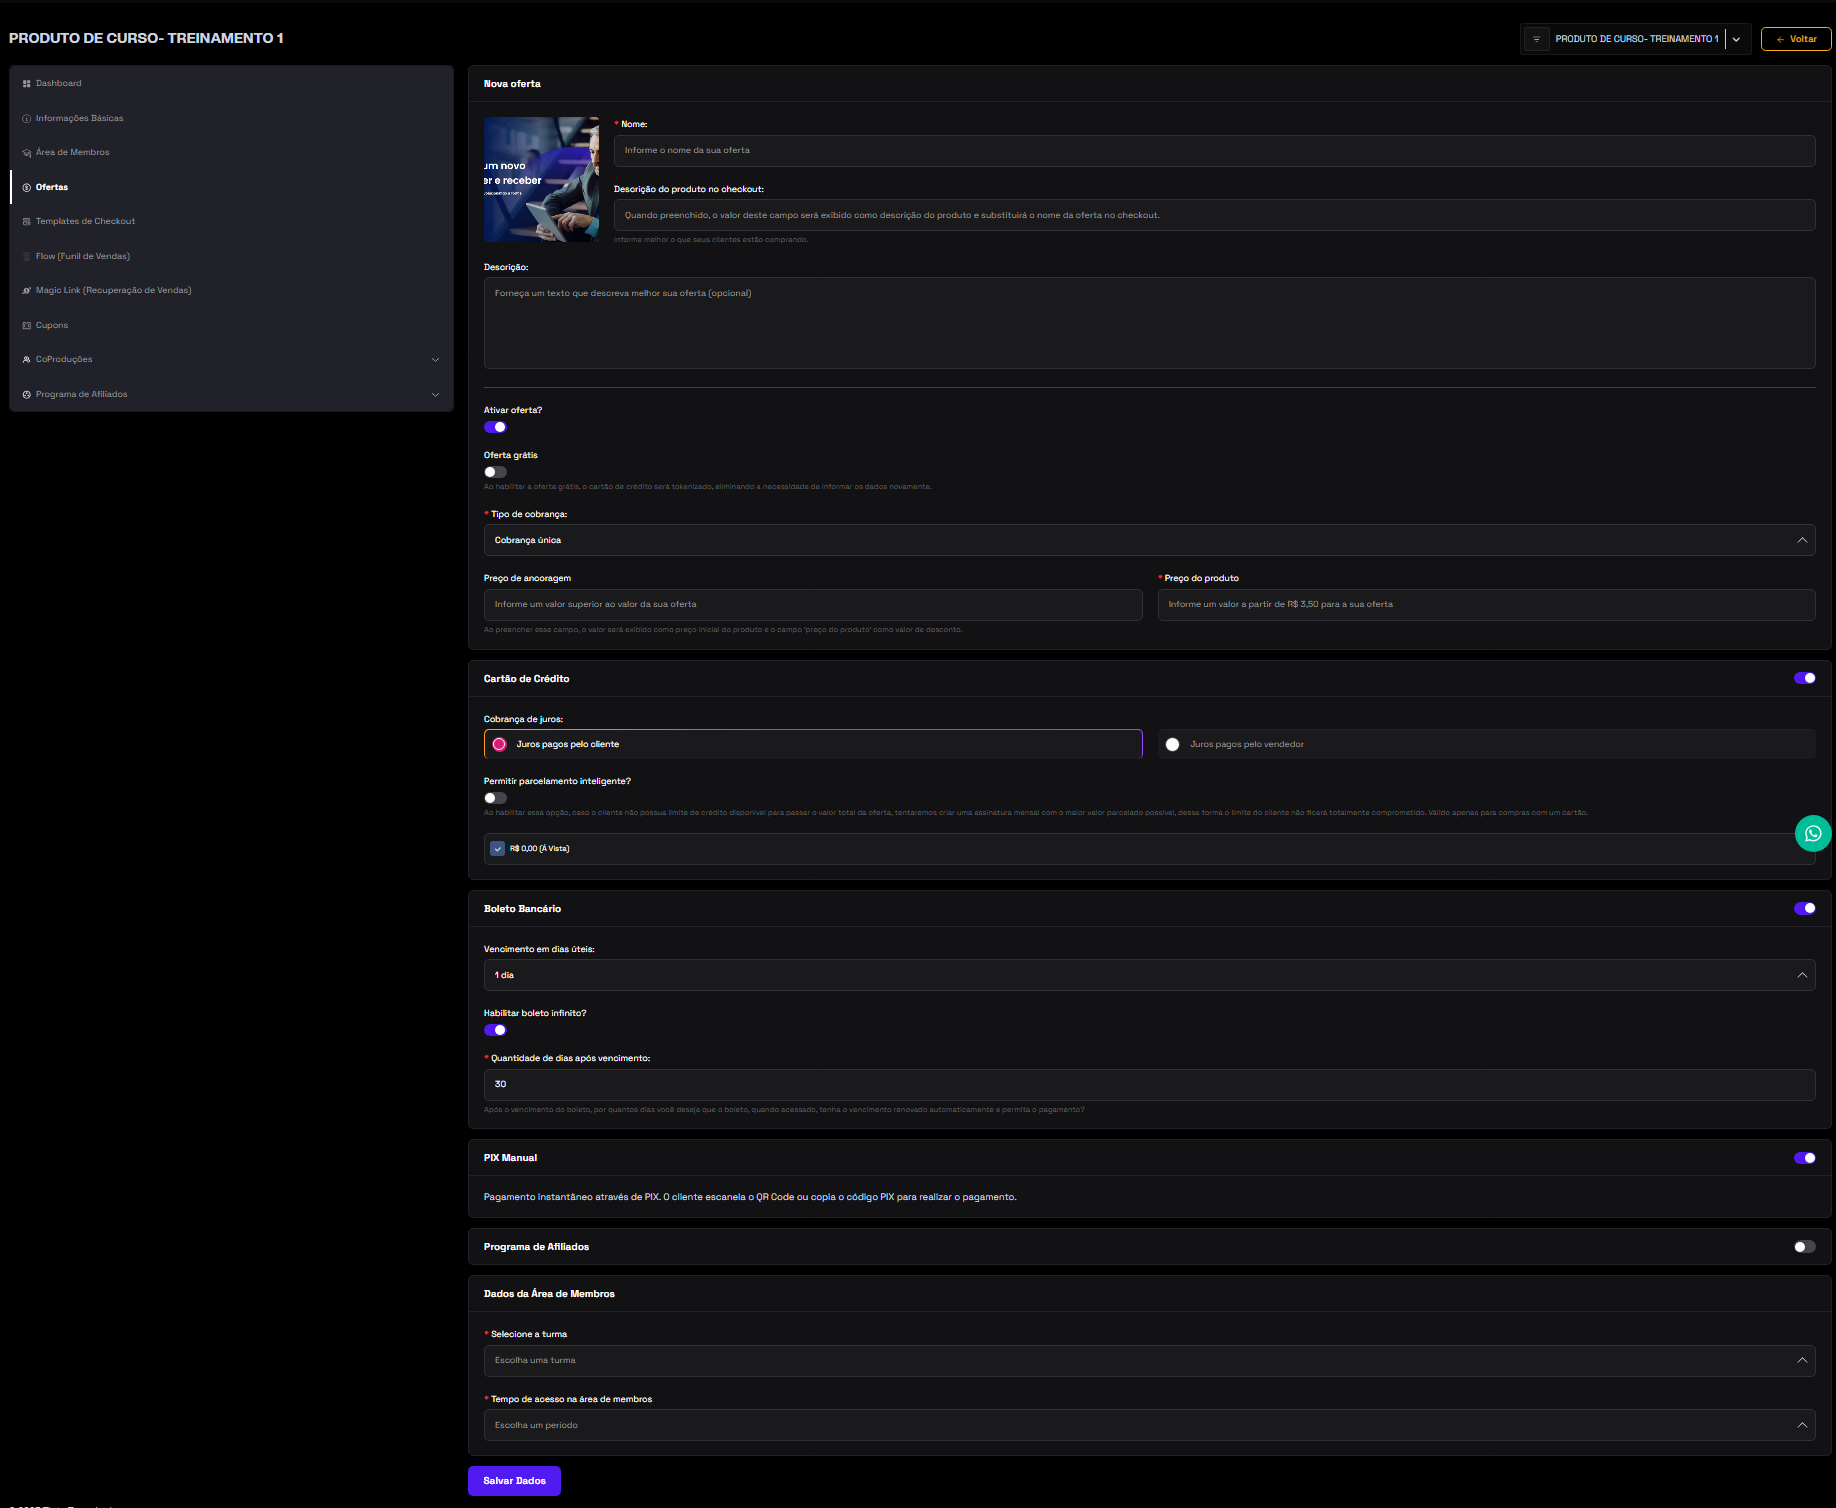Open the Selecione a turma dropdown

(x=1148, y=1360)
